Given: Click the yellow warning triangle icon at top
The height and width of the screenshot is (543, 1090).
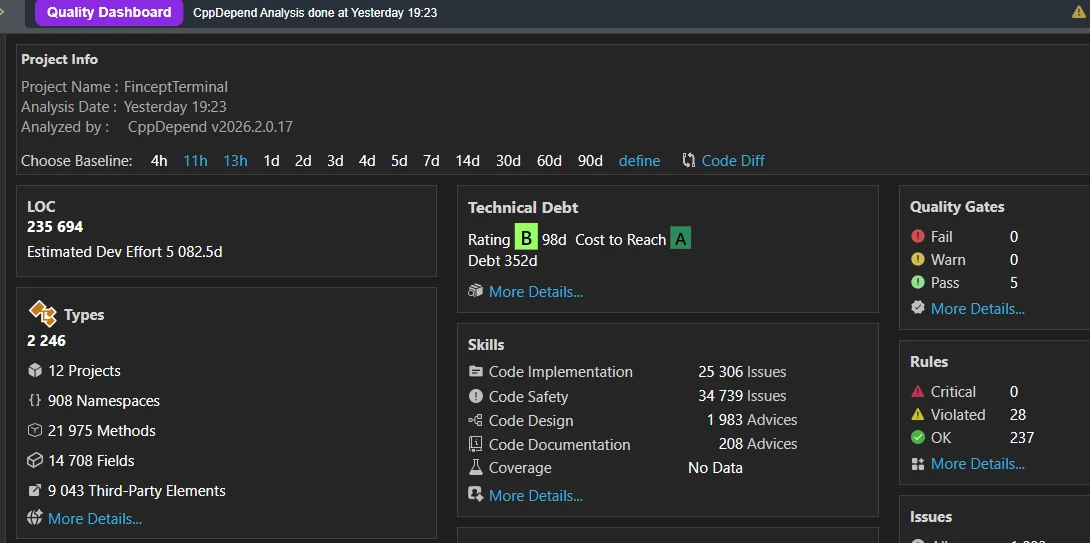Looking at the screenshot, I should pos(1079,13).
